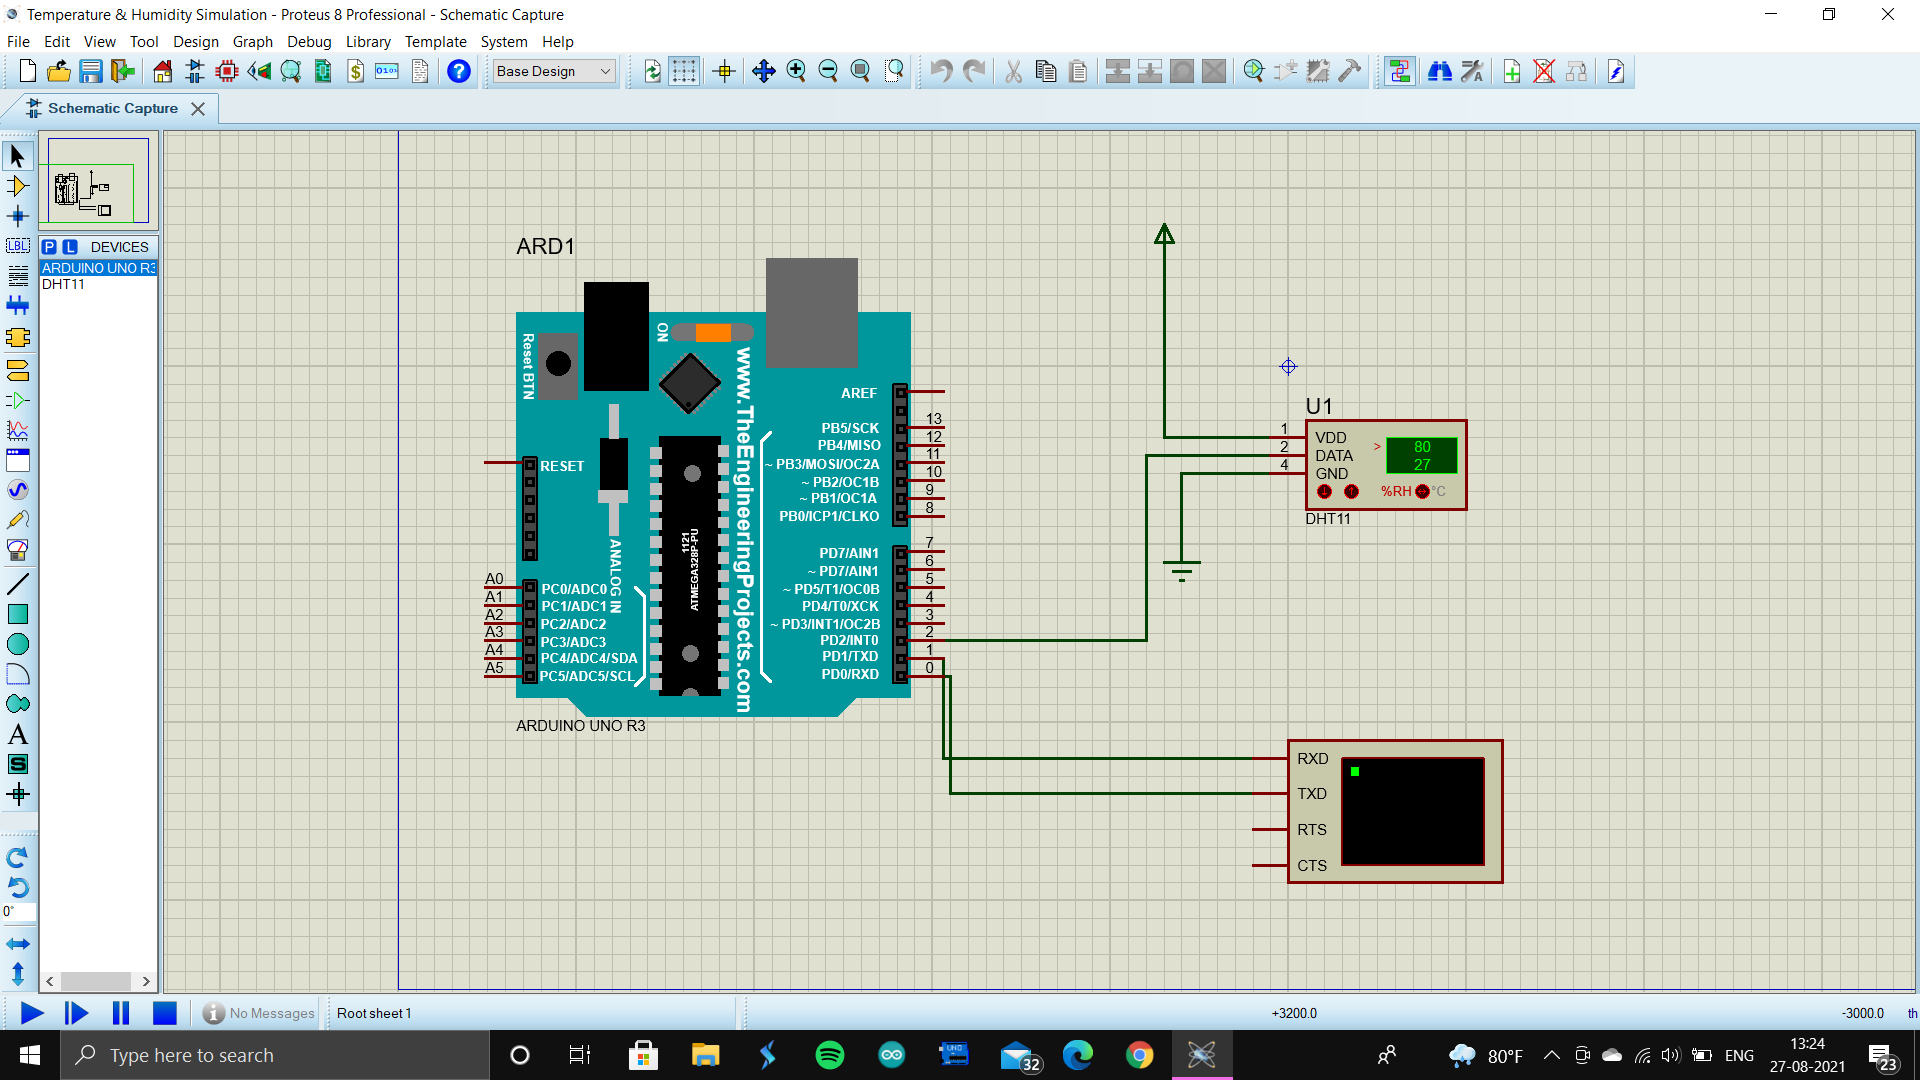Close the Schematic Capture tab

pyautogui.click(x=198, y=109)
